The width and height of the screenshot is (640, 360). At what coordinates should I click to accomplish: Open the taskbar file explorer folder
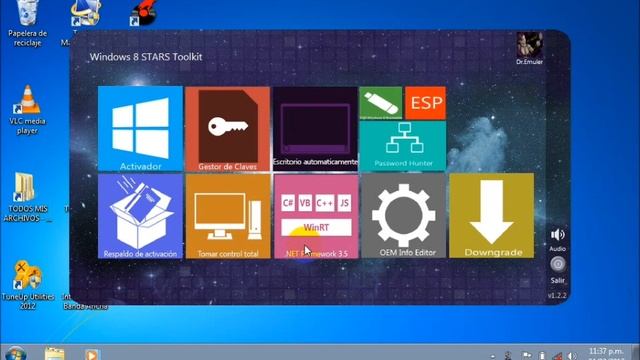point(55,353)
